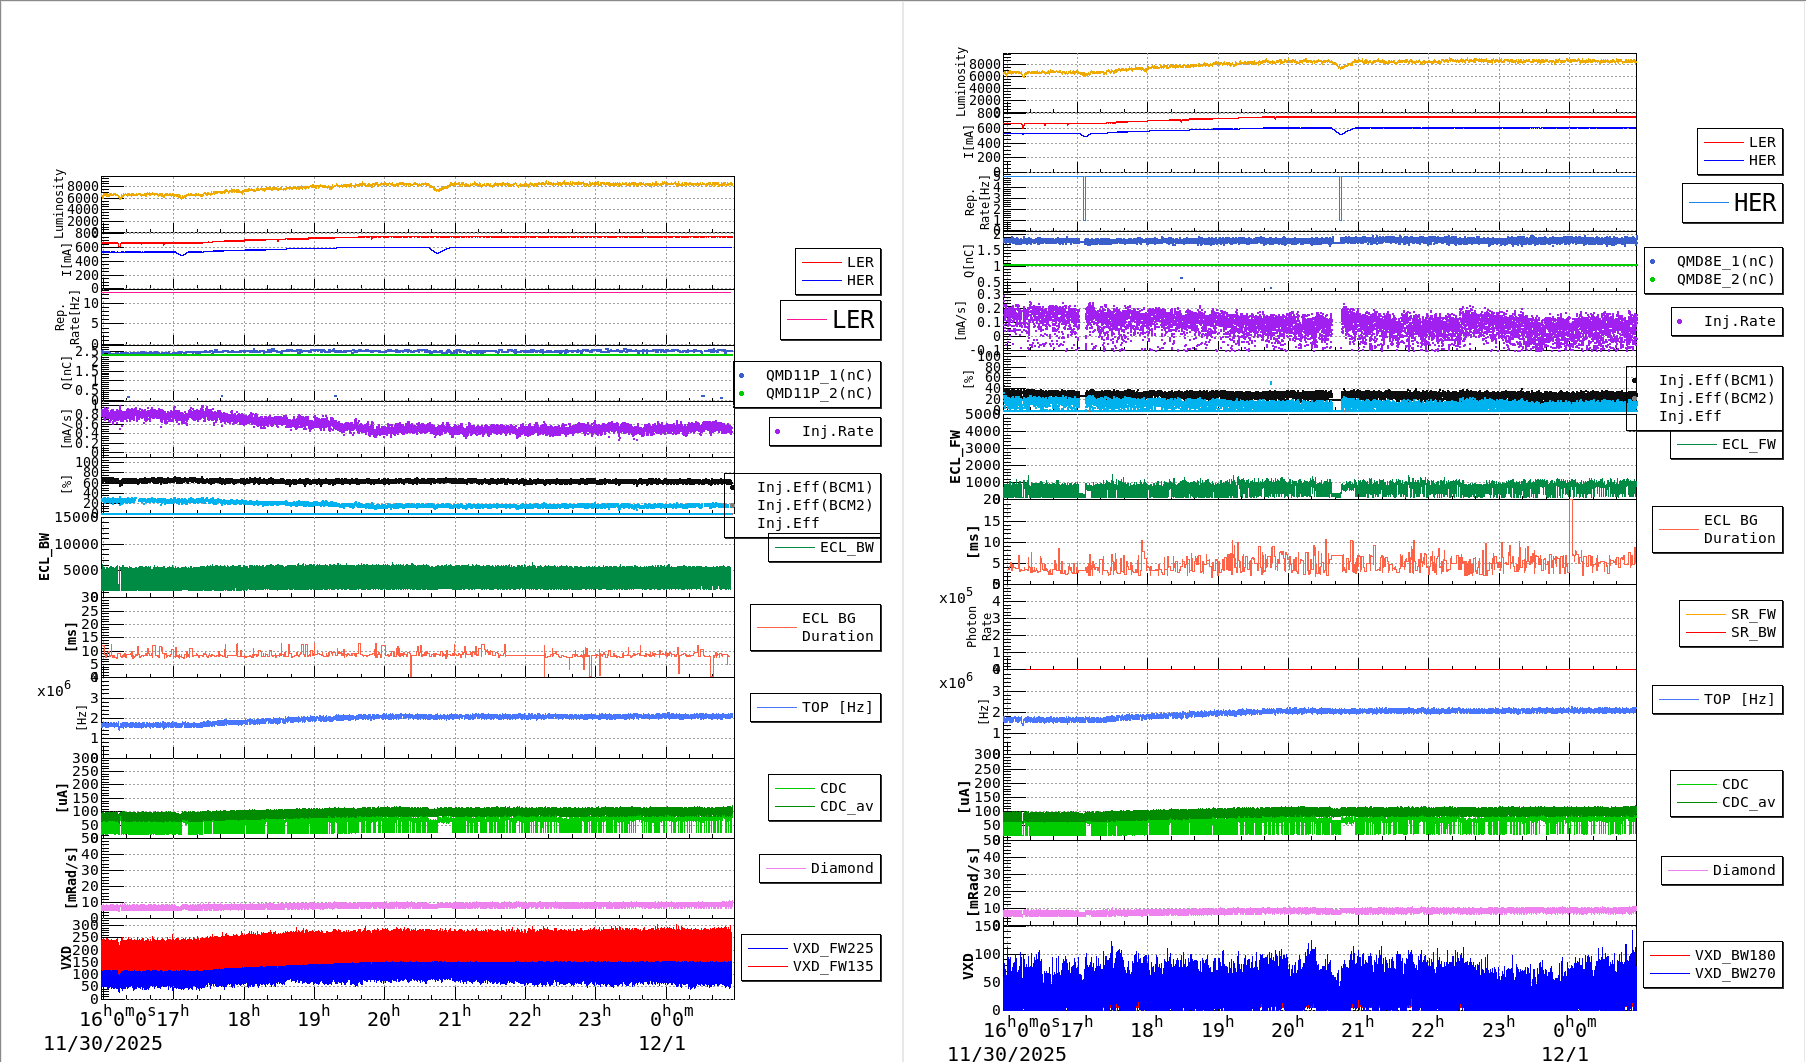Select the ECL_FW legend entry
The height and width of the screenshot is (1062, 1806).
tap(1747, 445)
